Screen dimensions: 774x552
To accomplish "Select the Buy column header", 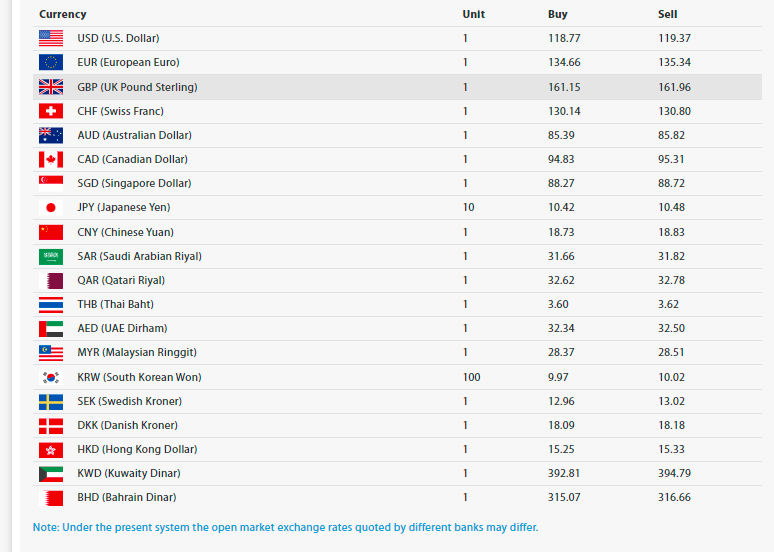I will point(558,14).
